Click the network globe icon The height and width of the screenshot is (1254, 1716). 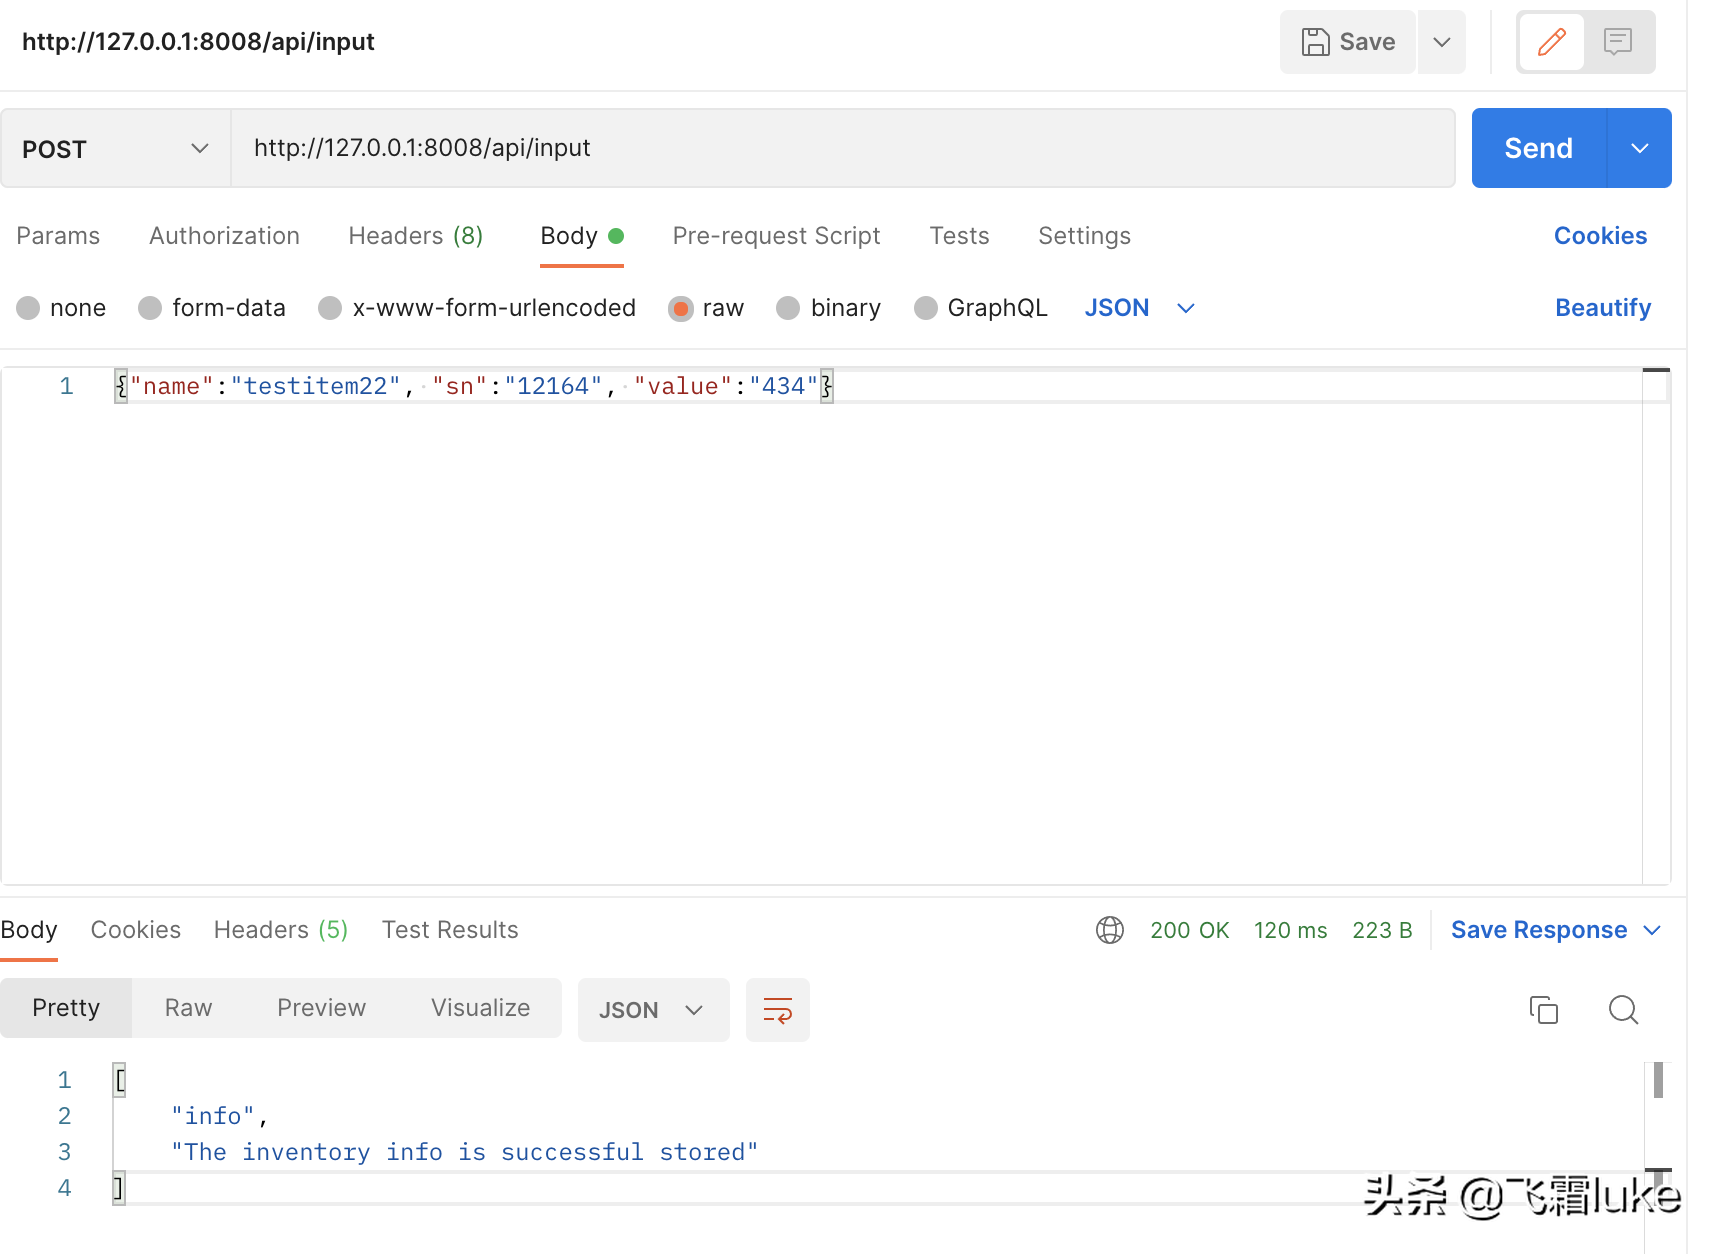(1110, 930)
